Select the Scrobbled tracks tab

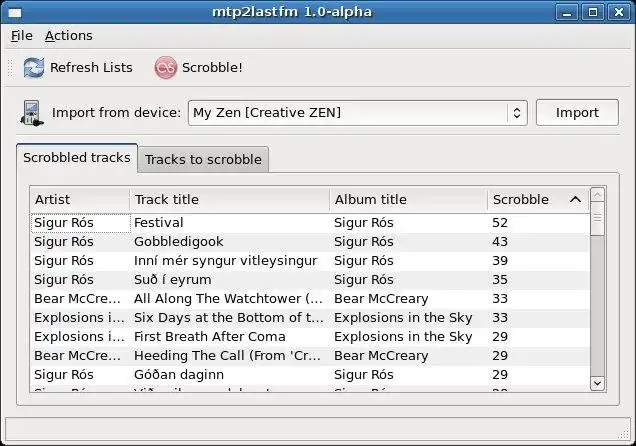click(x=77, y=158)
